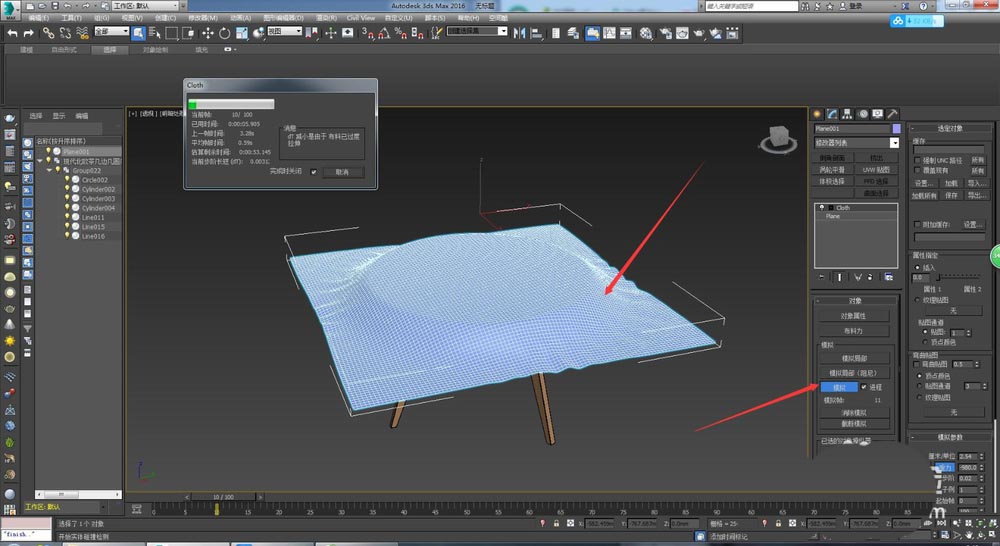Select the Rotate transform tool

click(226, 33)
